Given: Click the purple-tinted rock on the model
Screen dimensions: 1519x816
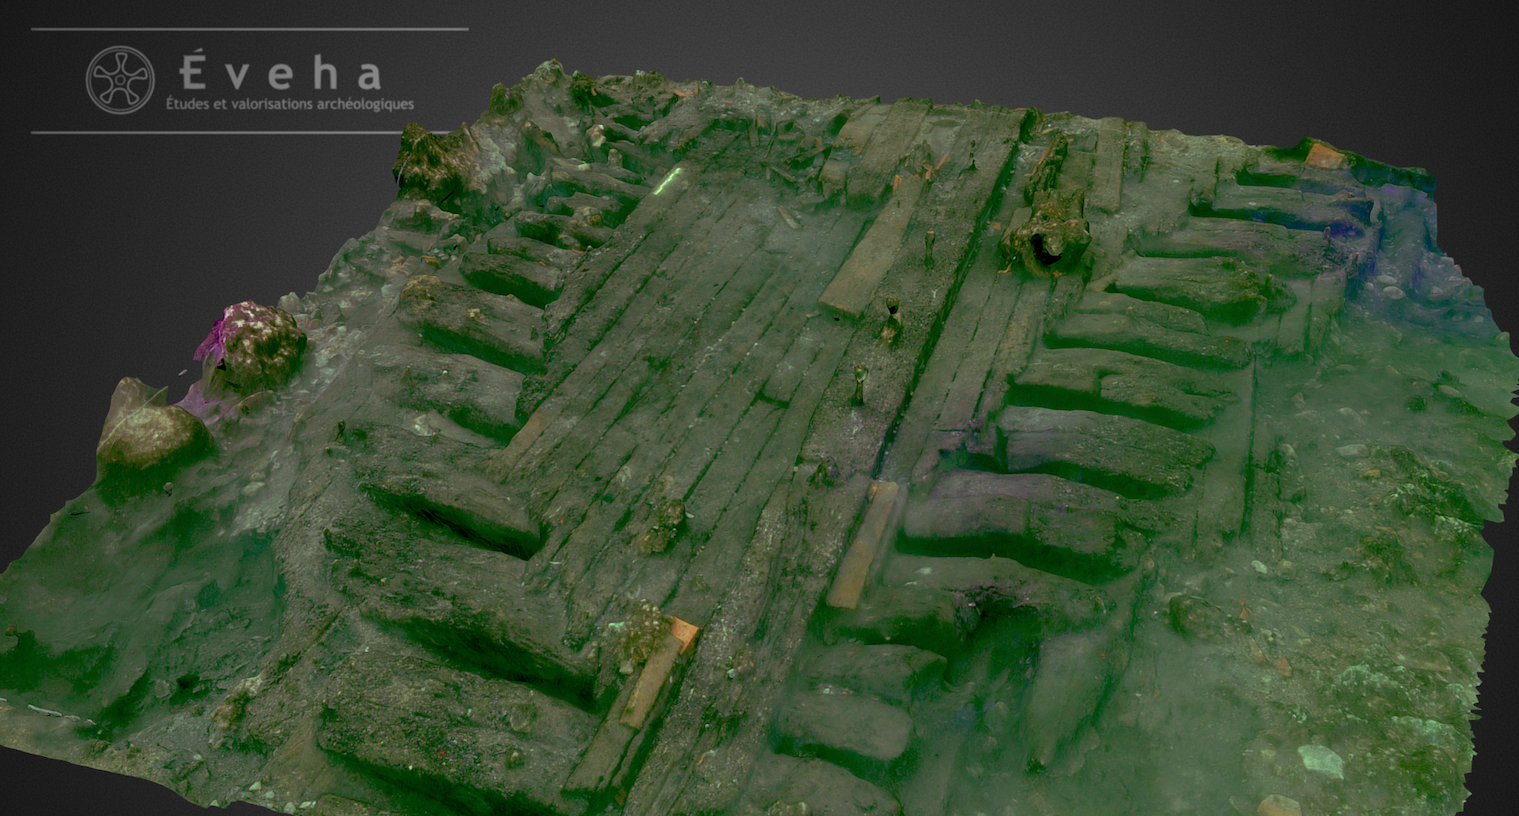Looking at the screenshot, I should click(256, 343).
